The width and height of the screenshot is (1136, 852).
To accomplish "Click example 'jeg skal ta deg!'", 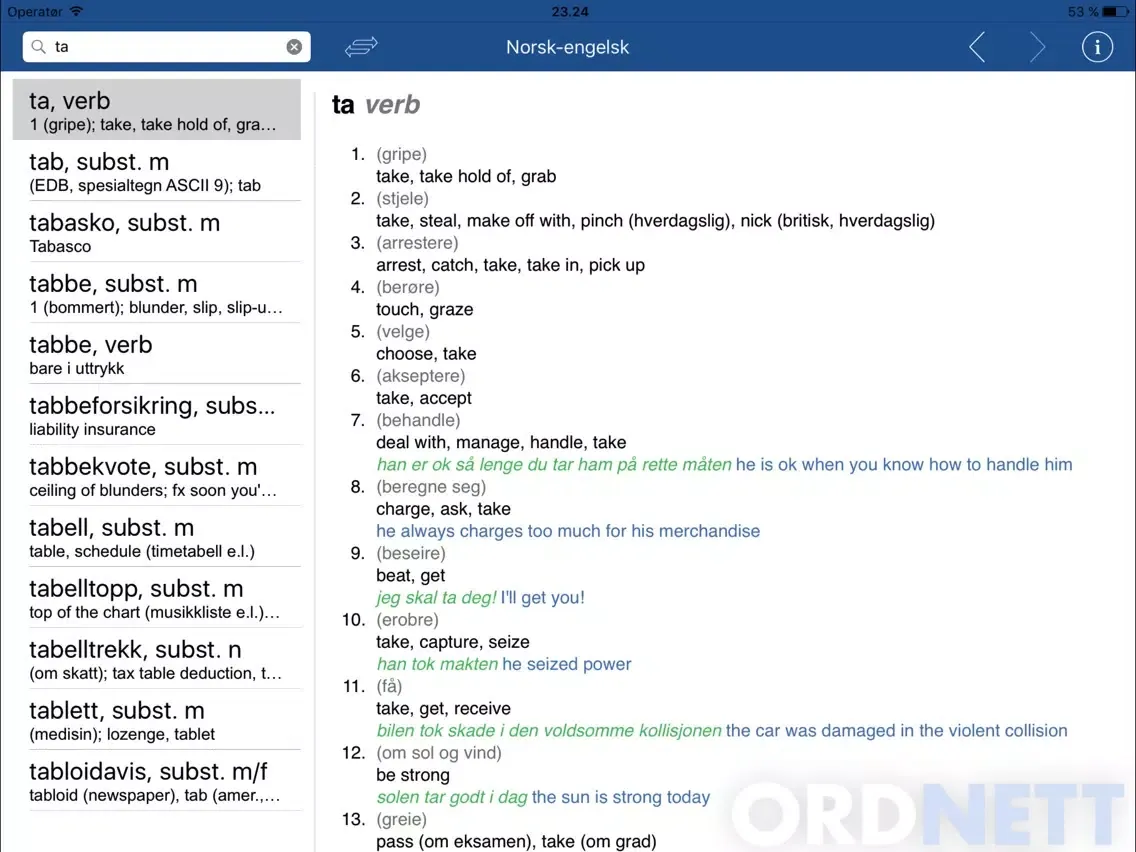I will click(436, 598).
